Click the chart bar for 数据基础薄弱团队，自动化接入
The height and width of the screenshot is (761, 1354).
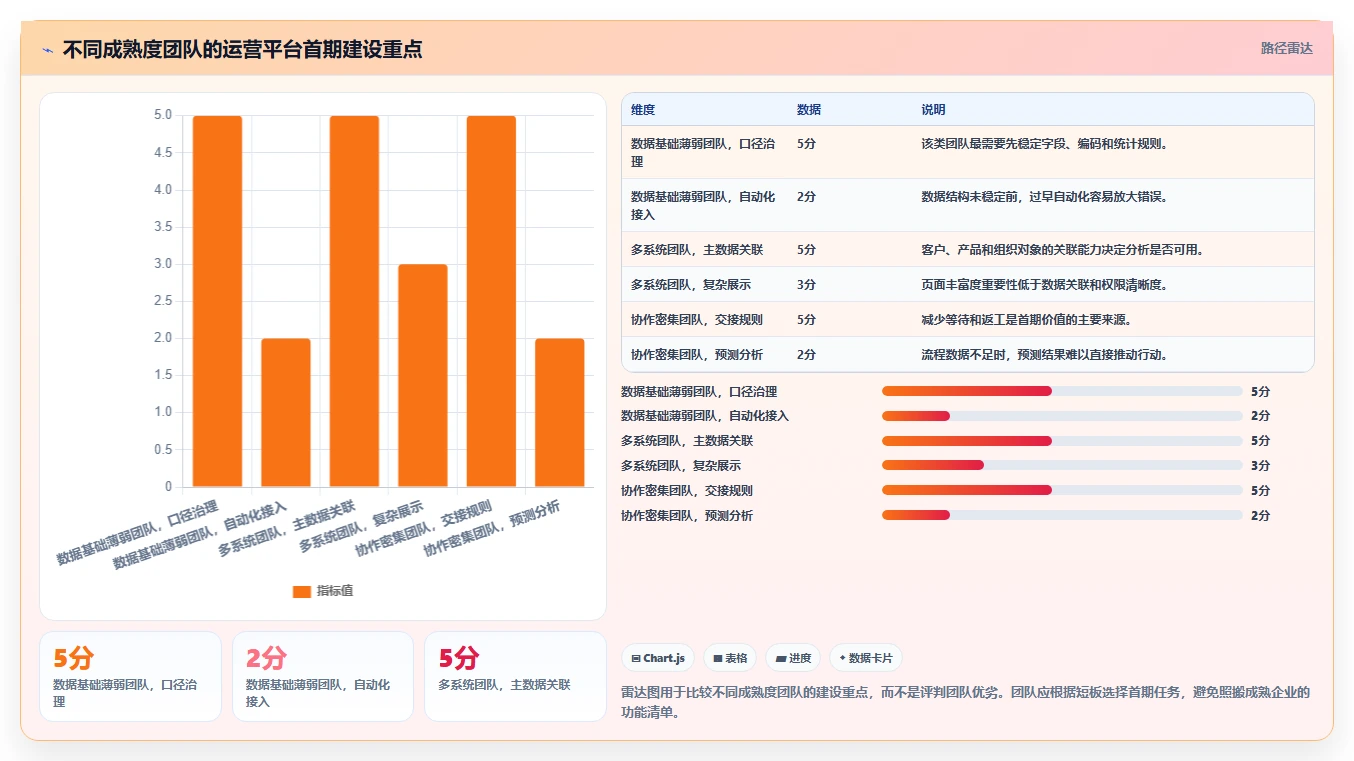point(286,413)
